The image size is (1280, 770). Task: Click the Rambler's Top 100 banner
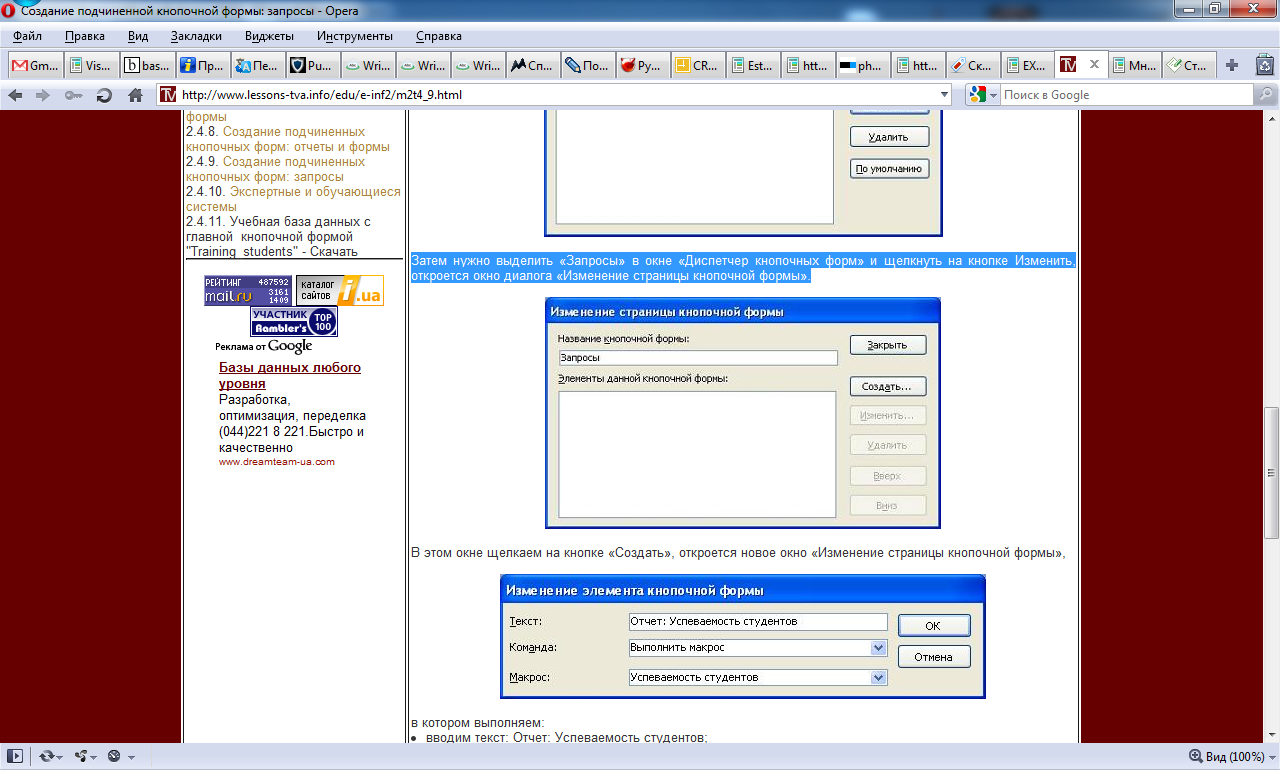point(294,321)
